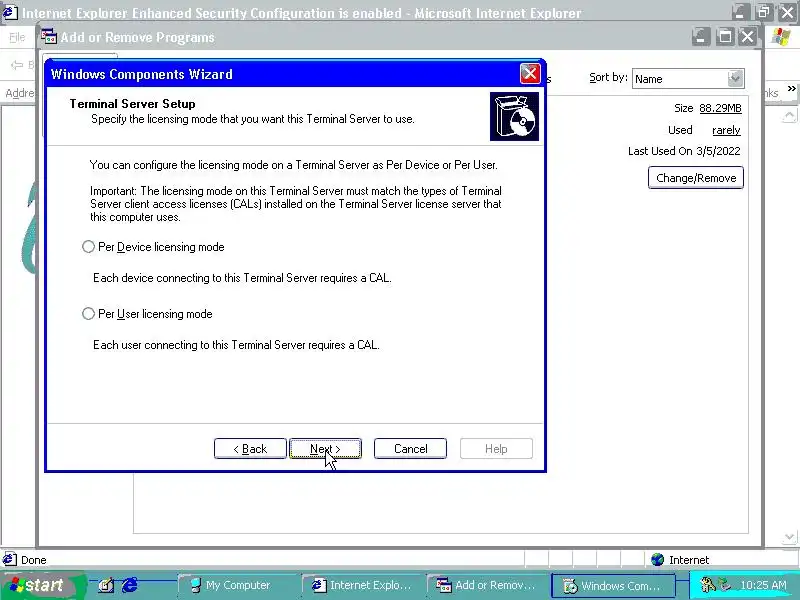Open the File menu in Internet Explorer

17,37
